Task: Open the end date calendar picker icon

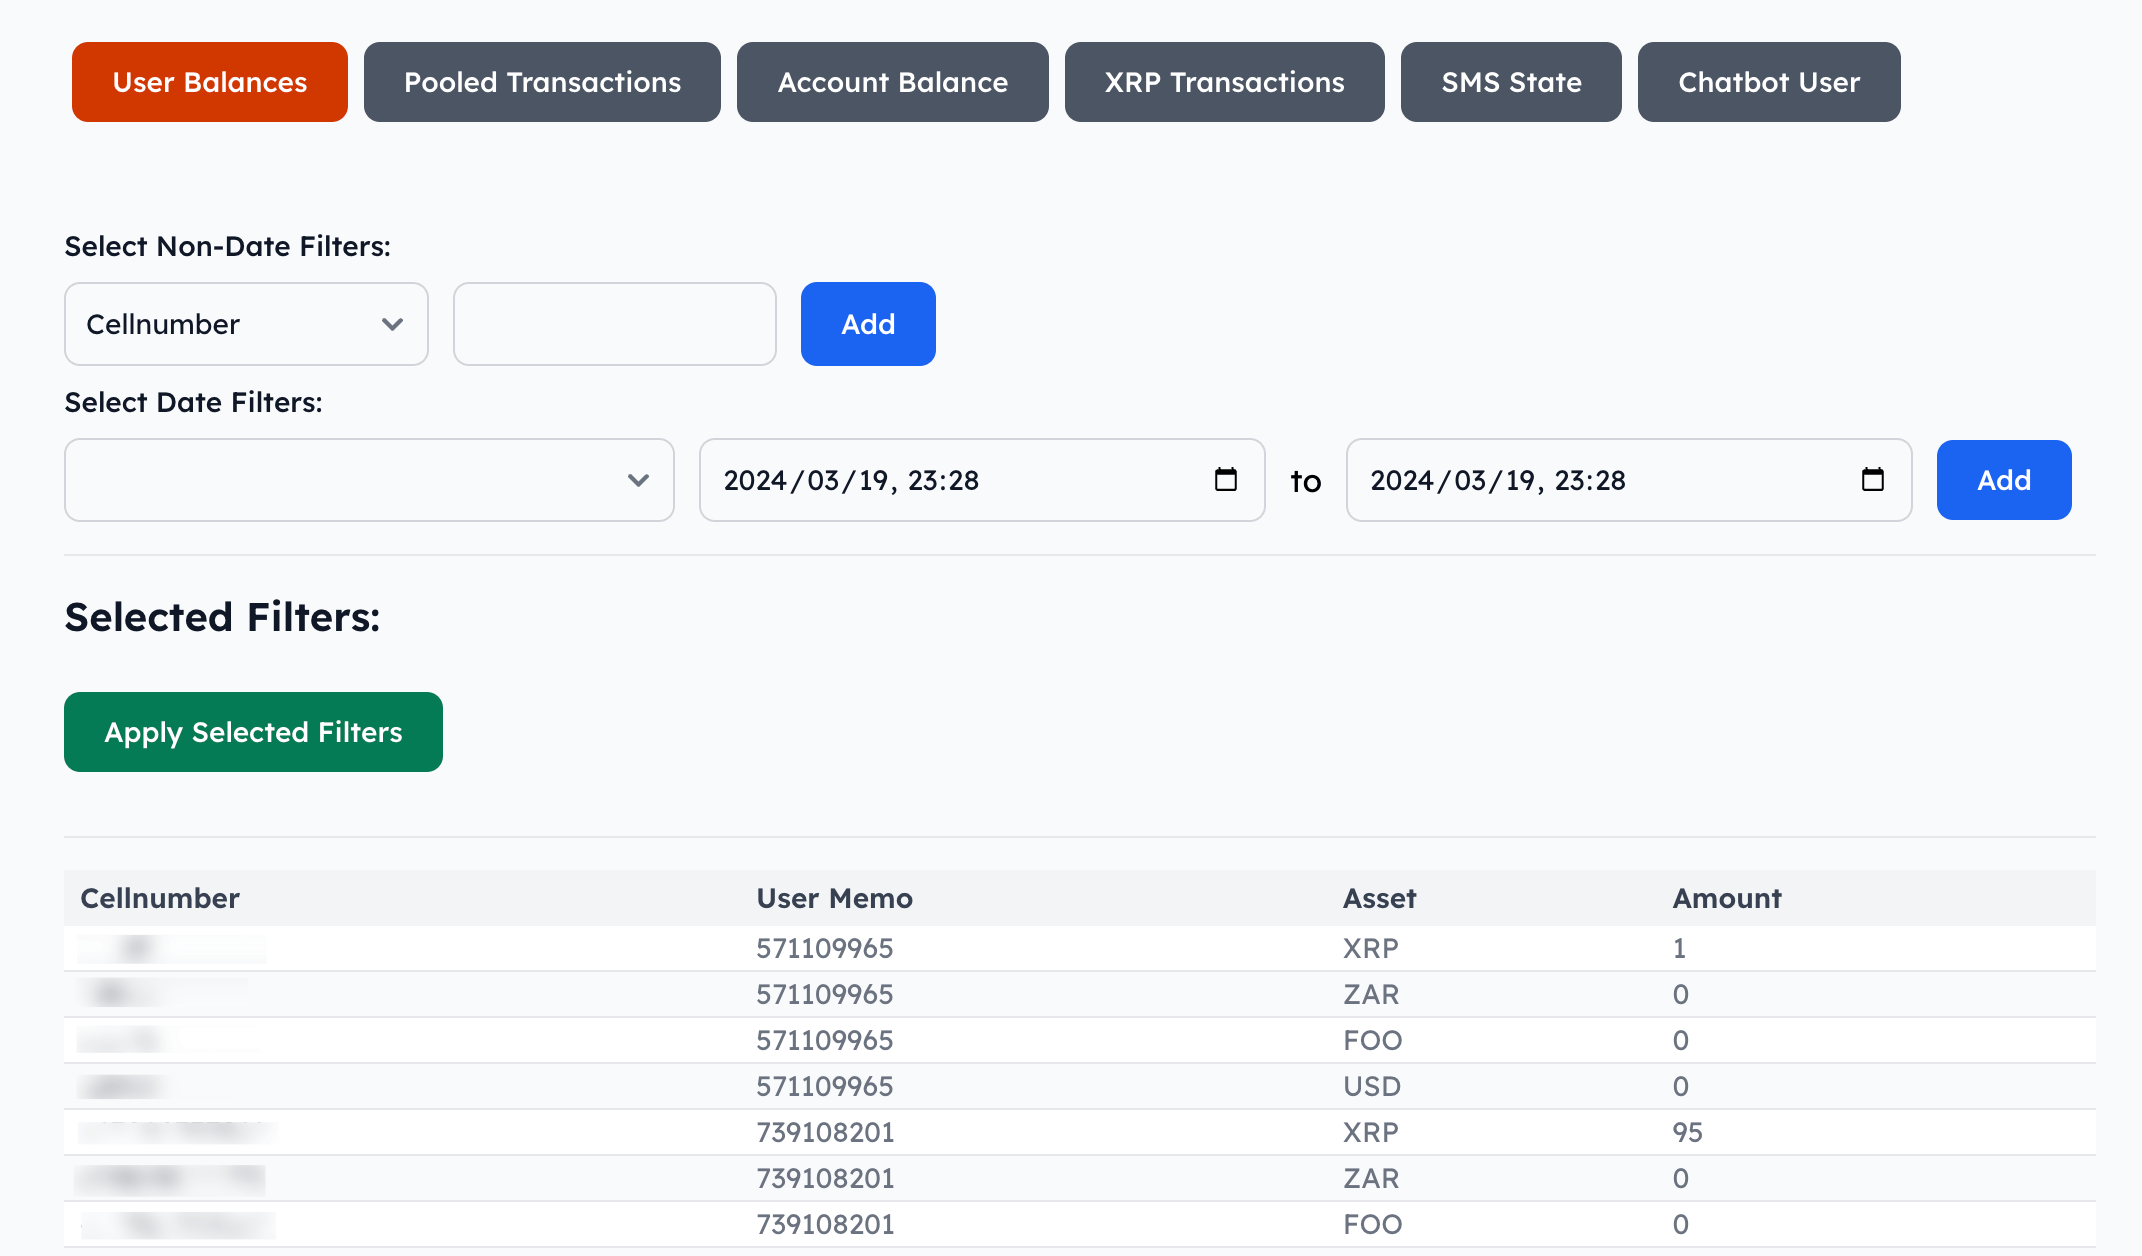Action: (x=1872, y=480)
